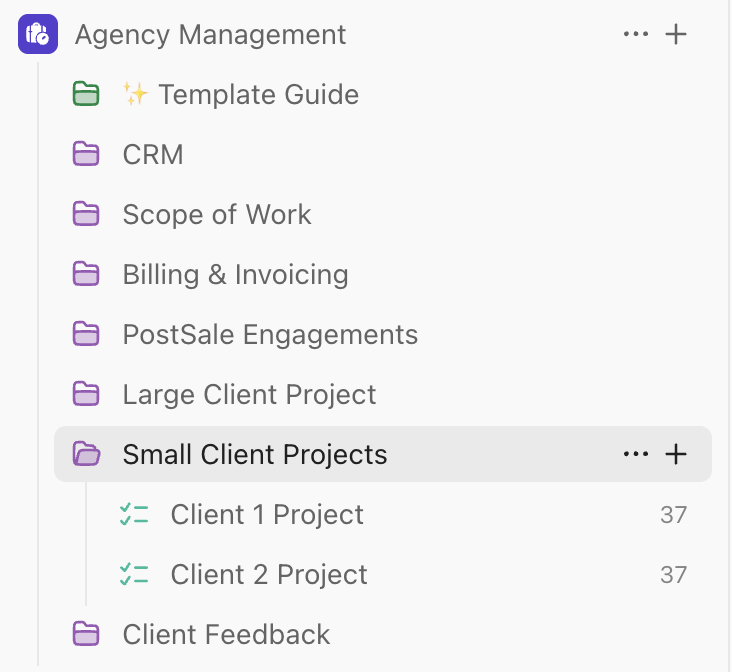This screenshot has width=732, height=672.
Task: Click the Agency Management space icon
Action: pos(38,35)
